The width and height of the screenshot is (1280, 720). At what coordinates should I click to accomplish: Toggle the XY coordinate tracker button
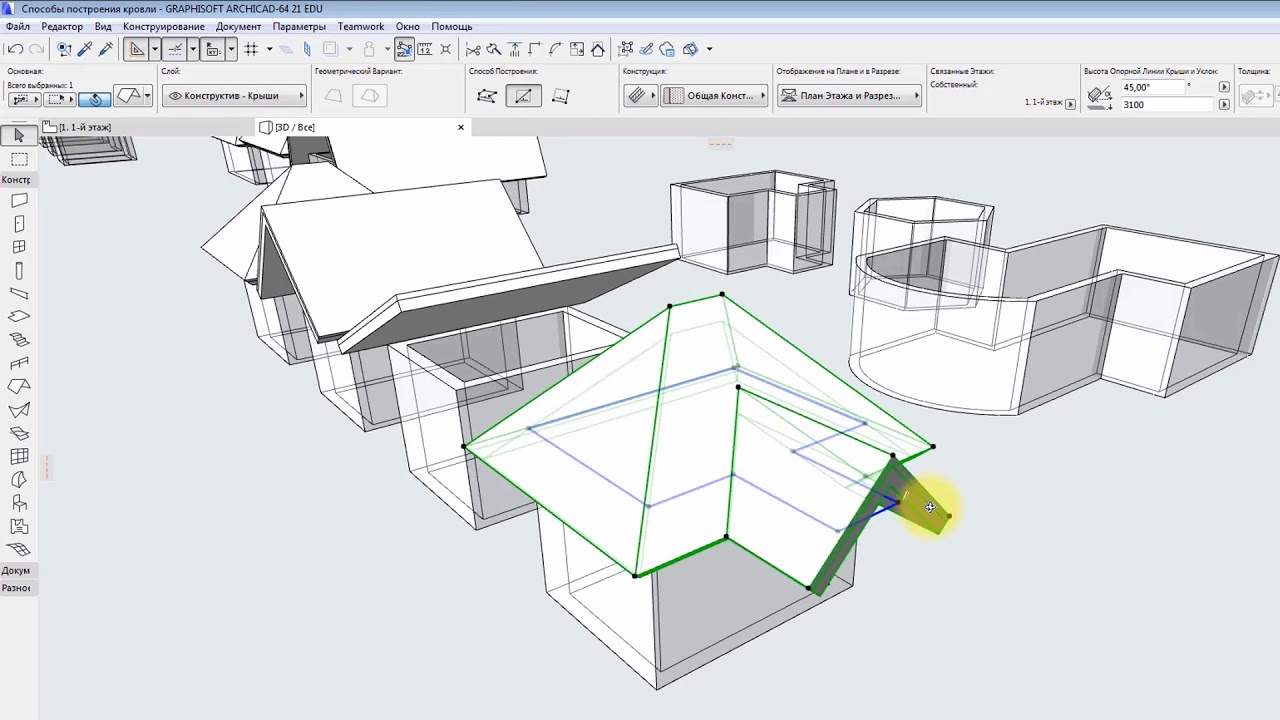(213, 49)
